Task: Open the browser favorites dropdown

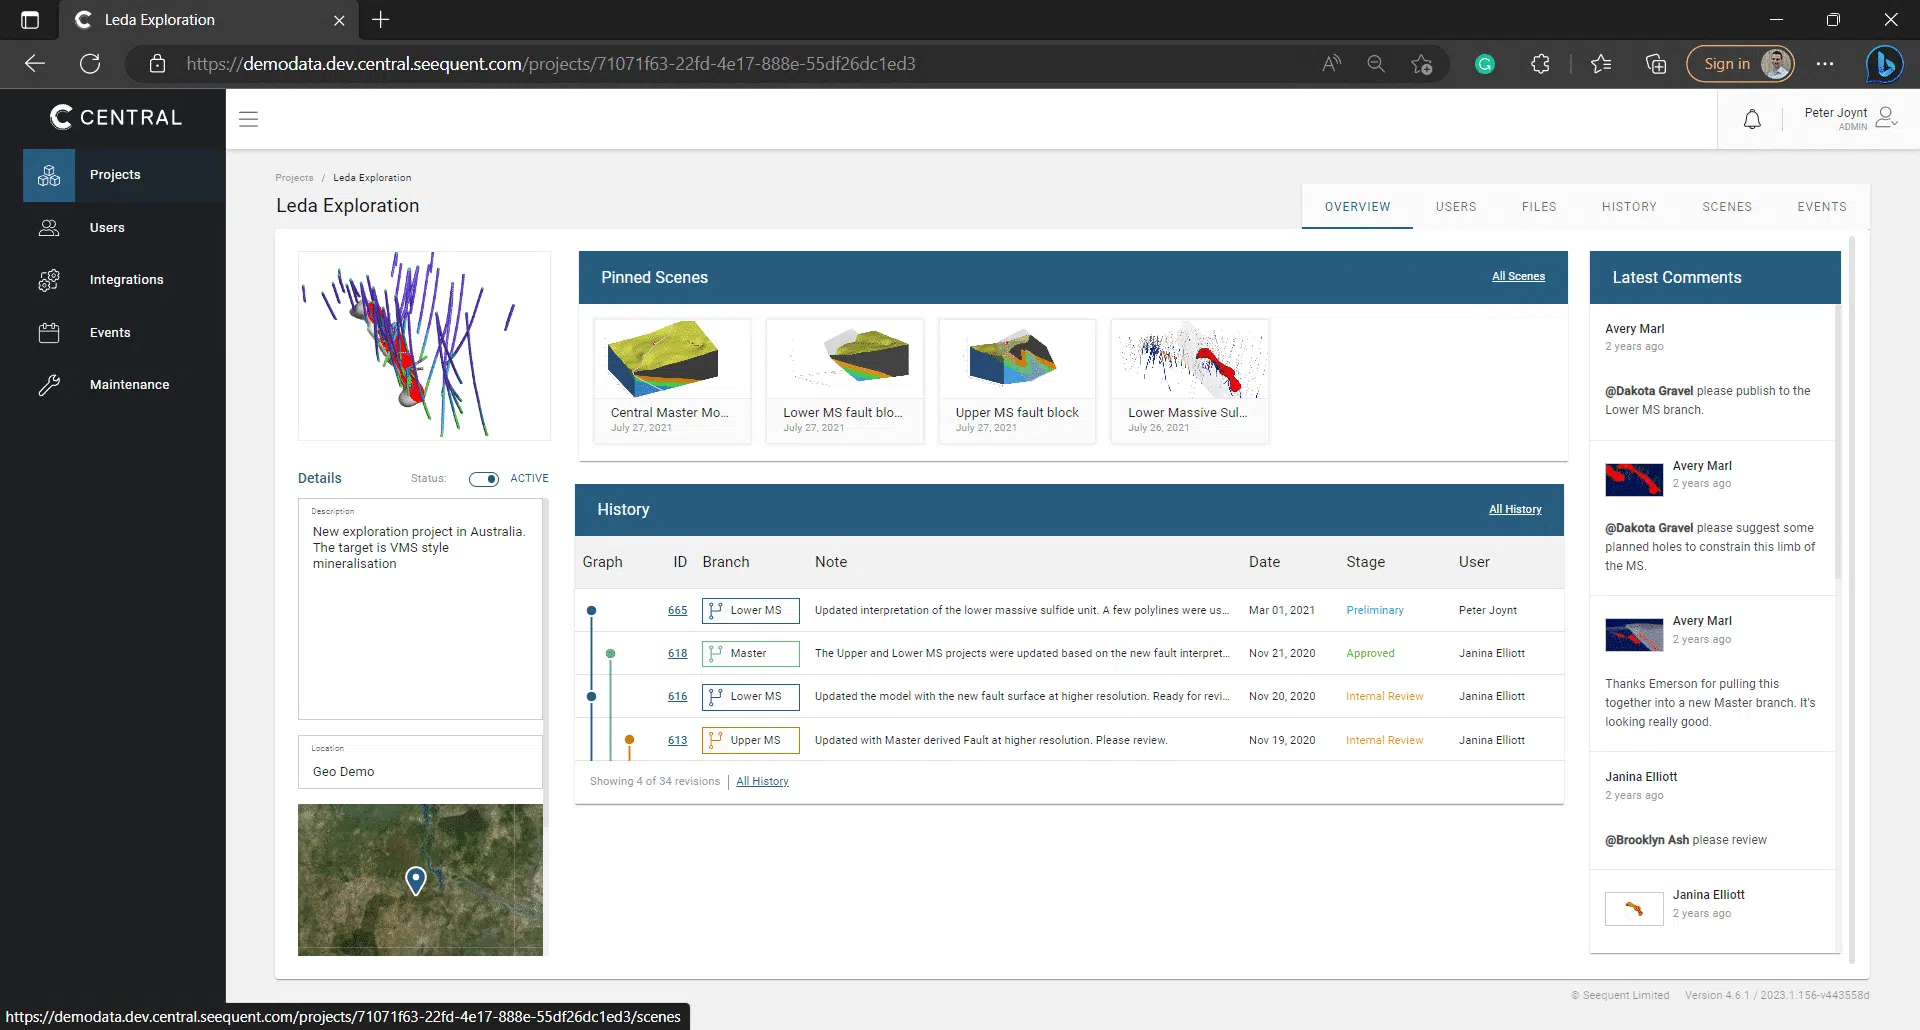Action: pyautogui.click(x=1600, y=63)
